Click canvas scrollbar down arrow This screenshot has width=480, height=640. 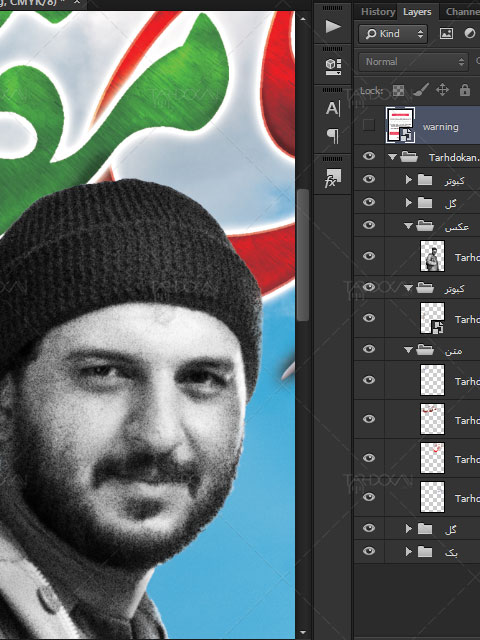[302, 633]
